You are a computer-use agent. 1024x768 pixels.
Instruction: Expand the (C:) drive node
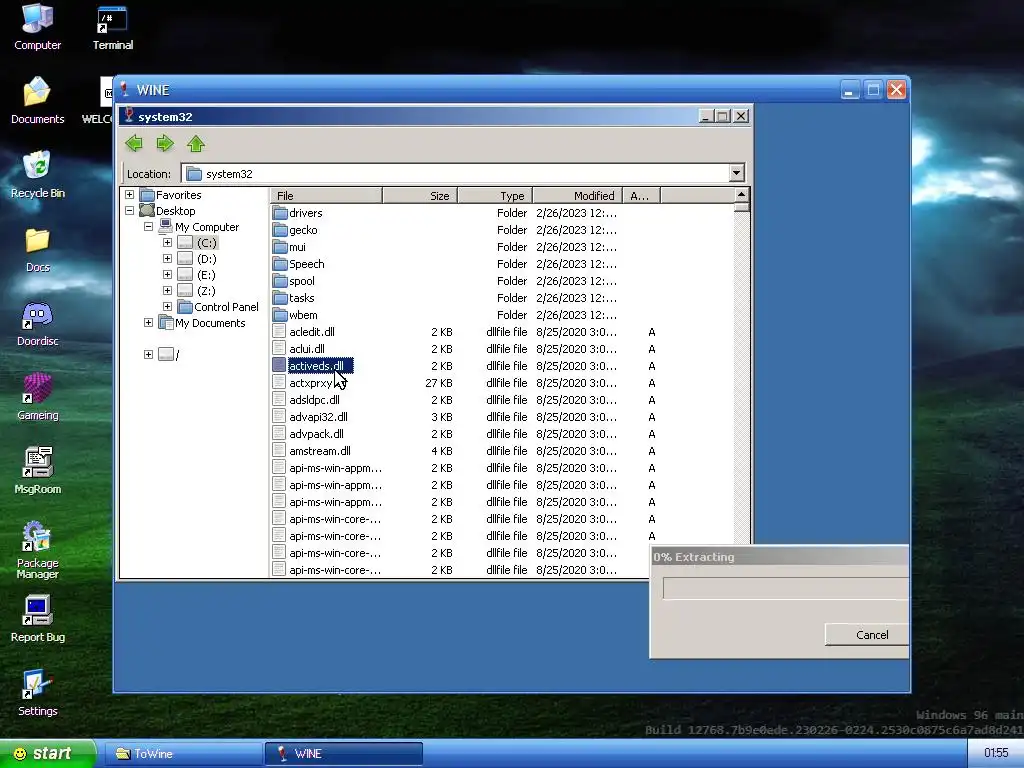coord(167,242)
